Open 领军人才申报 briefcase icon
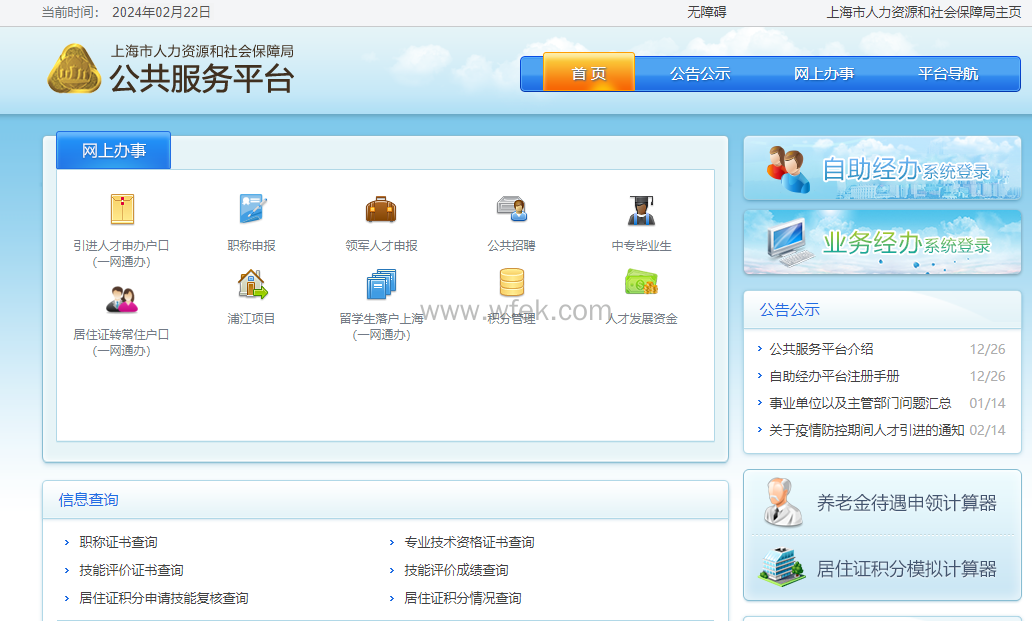 pos(381,210)
